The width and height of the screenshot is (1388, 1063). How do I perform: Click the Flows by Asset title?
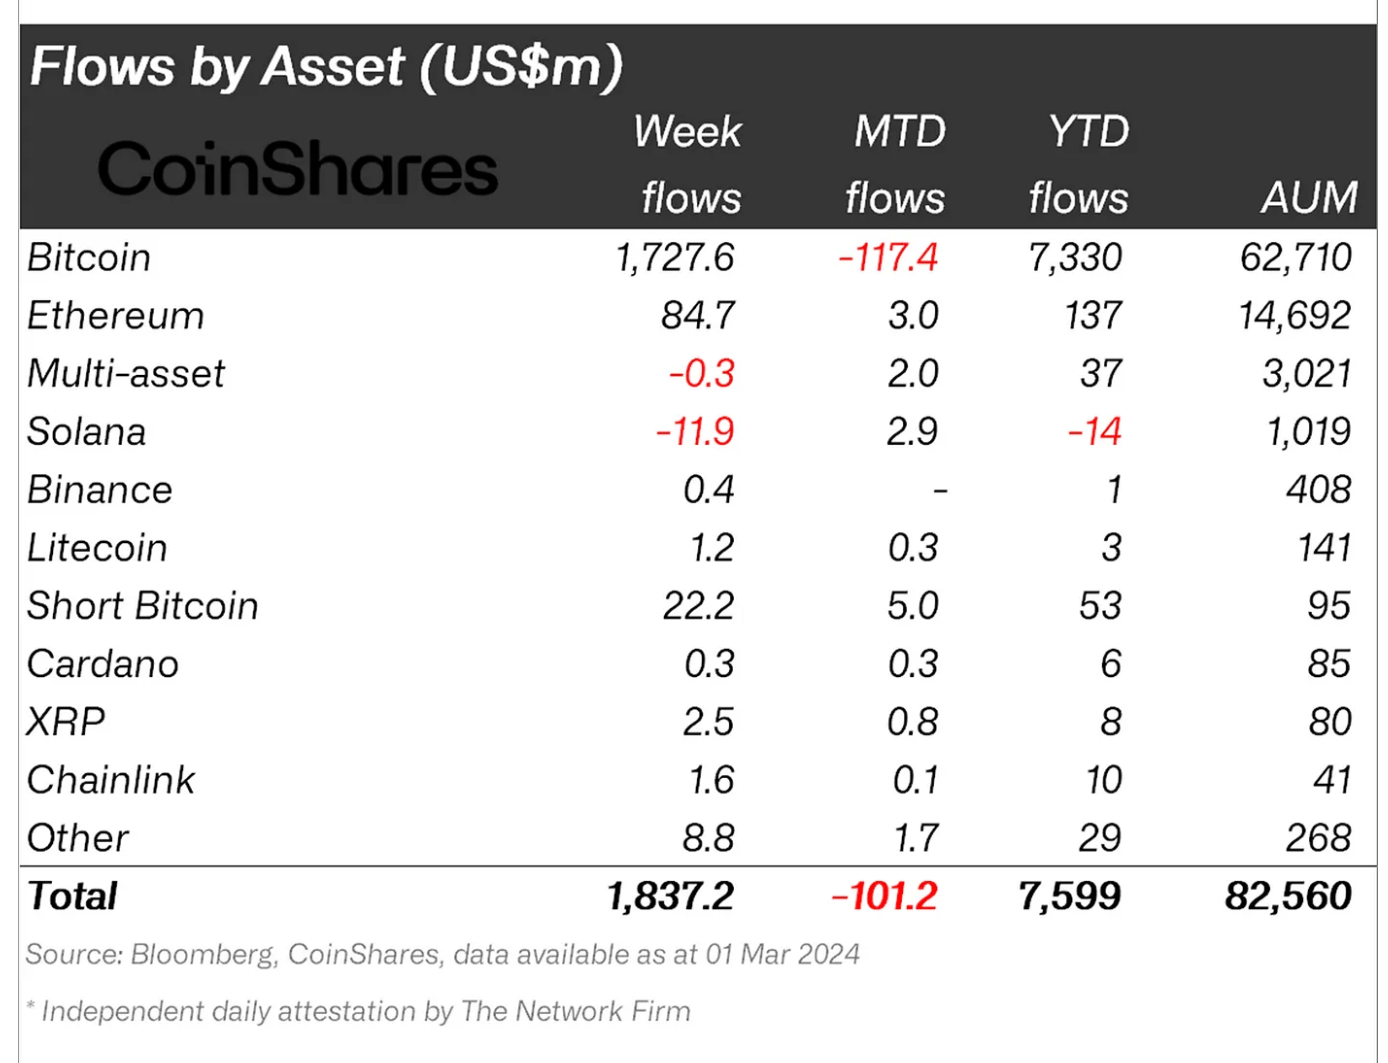coord(326,67)
